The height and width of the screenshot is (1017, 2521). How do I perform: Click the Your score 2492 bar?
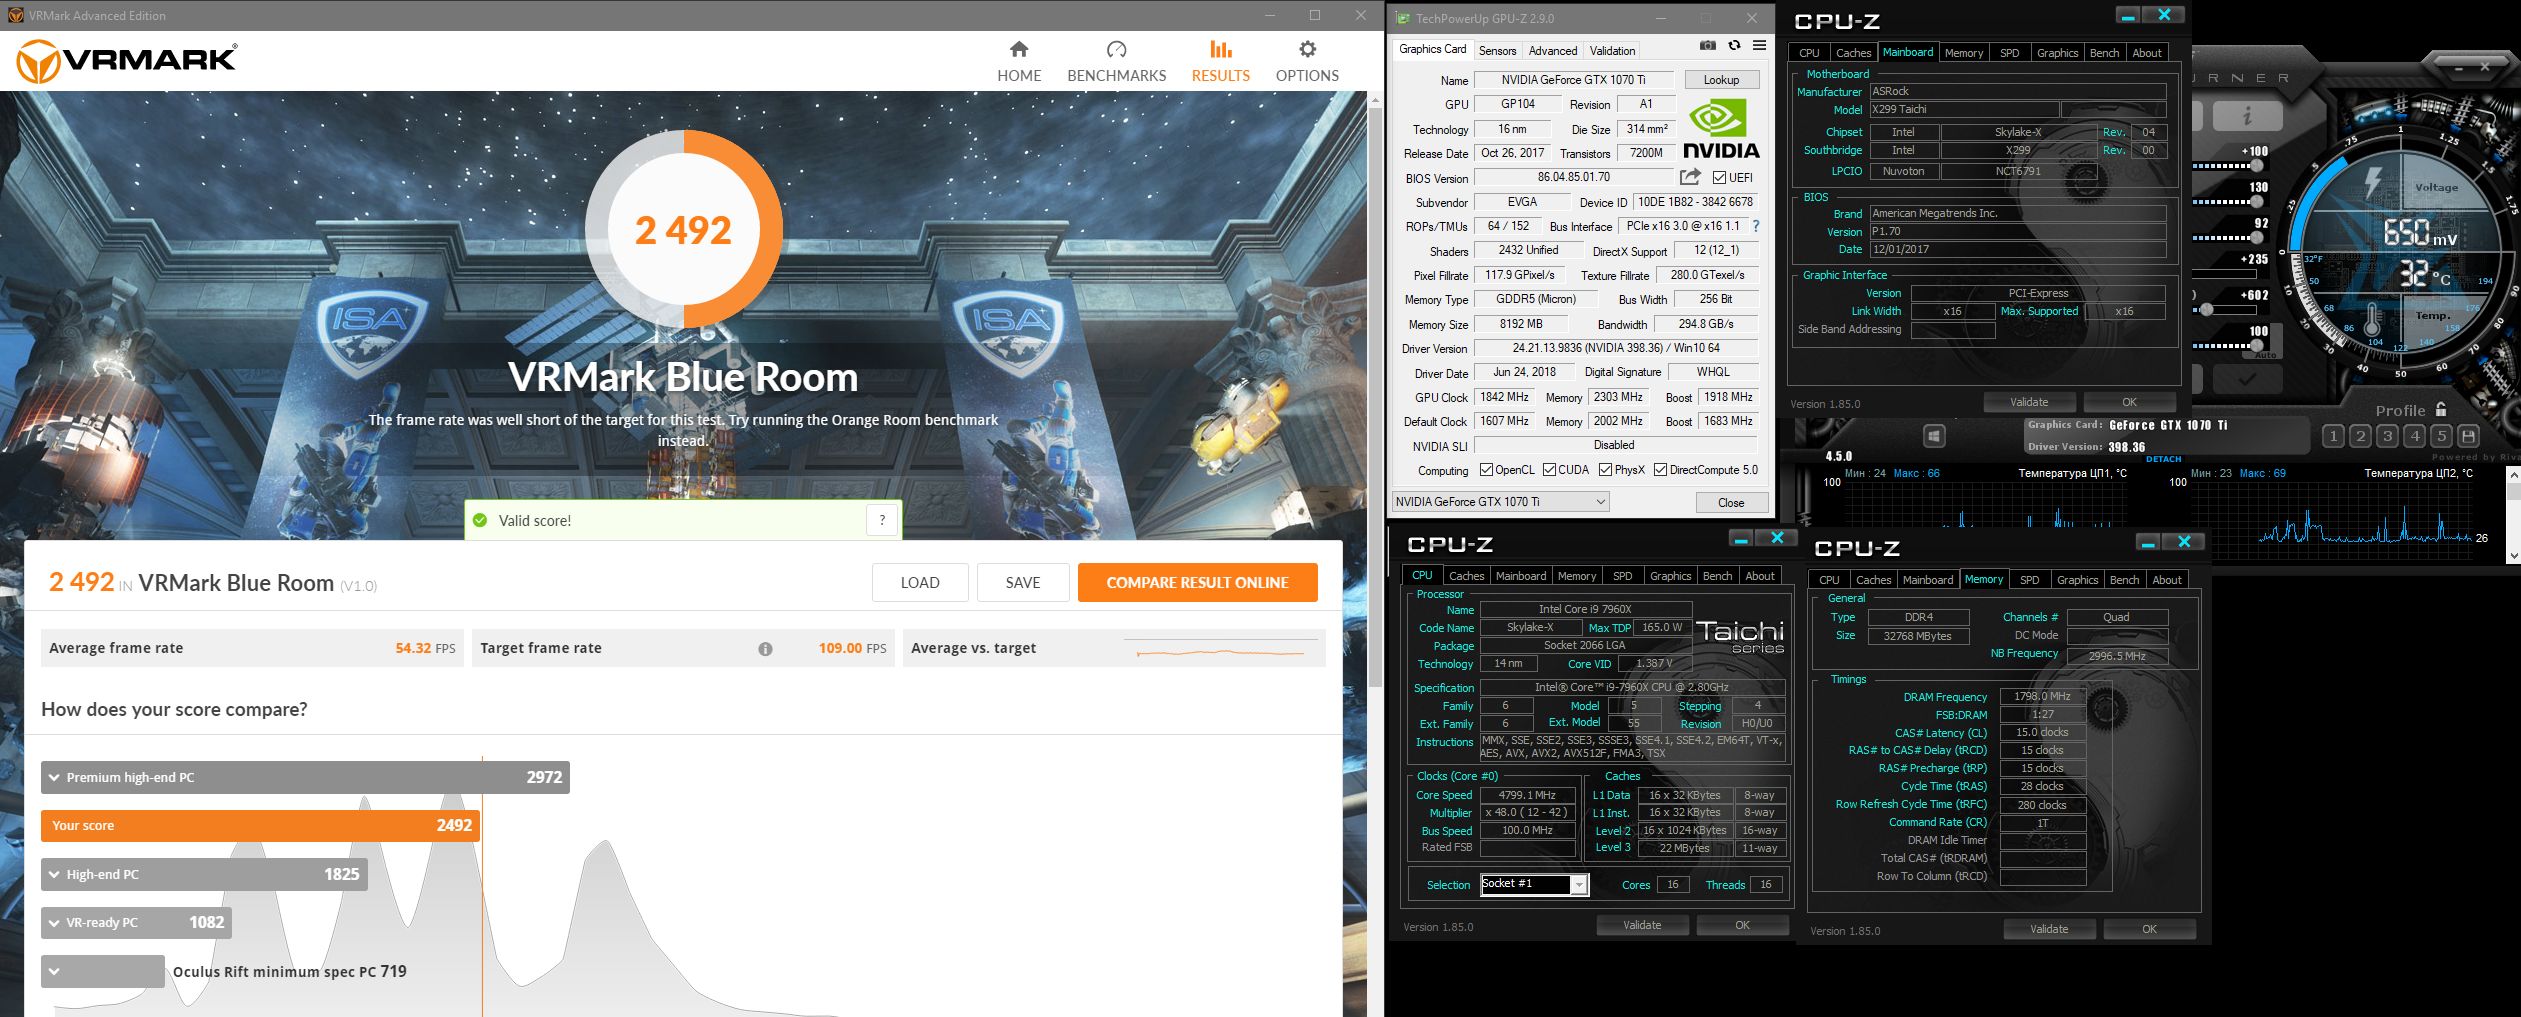[x=260, y=826]
